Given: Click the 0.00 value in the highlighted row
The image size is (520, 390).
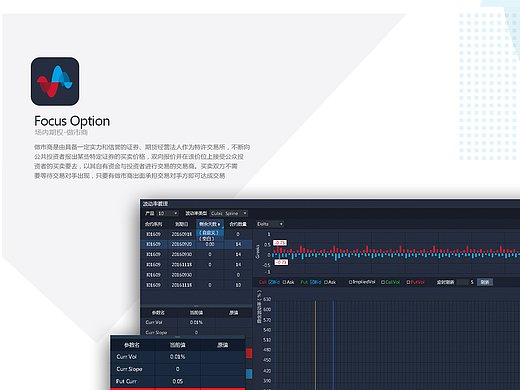Looking at the screenshot, I should (x=210, y=244).
